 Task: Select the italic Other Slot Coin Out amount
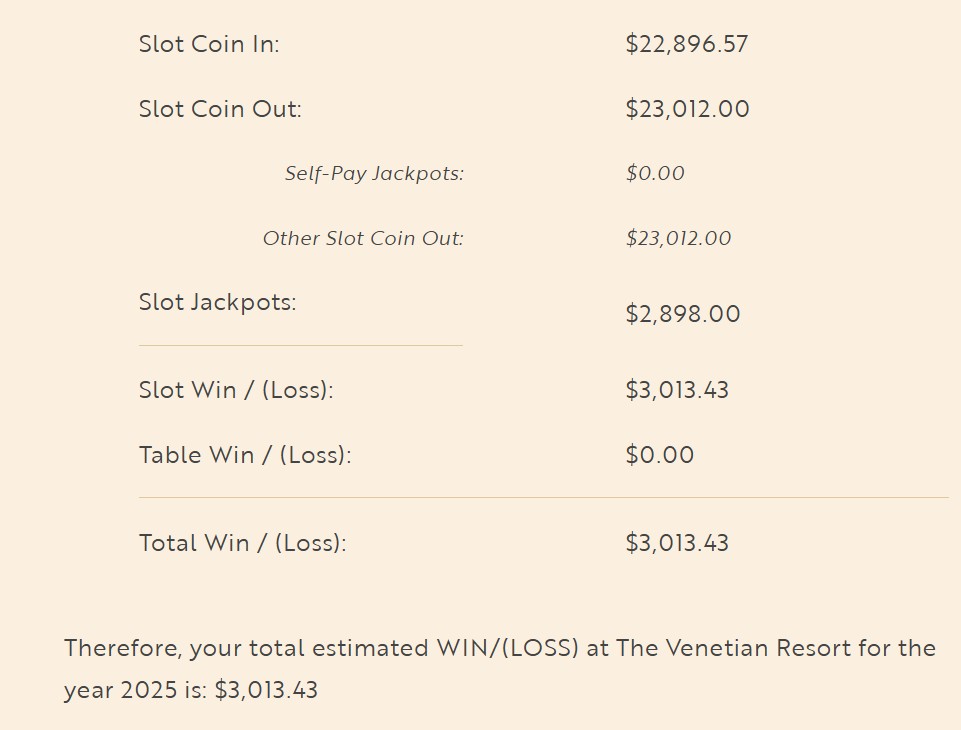(678, 239)
